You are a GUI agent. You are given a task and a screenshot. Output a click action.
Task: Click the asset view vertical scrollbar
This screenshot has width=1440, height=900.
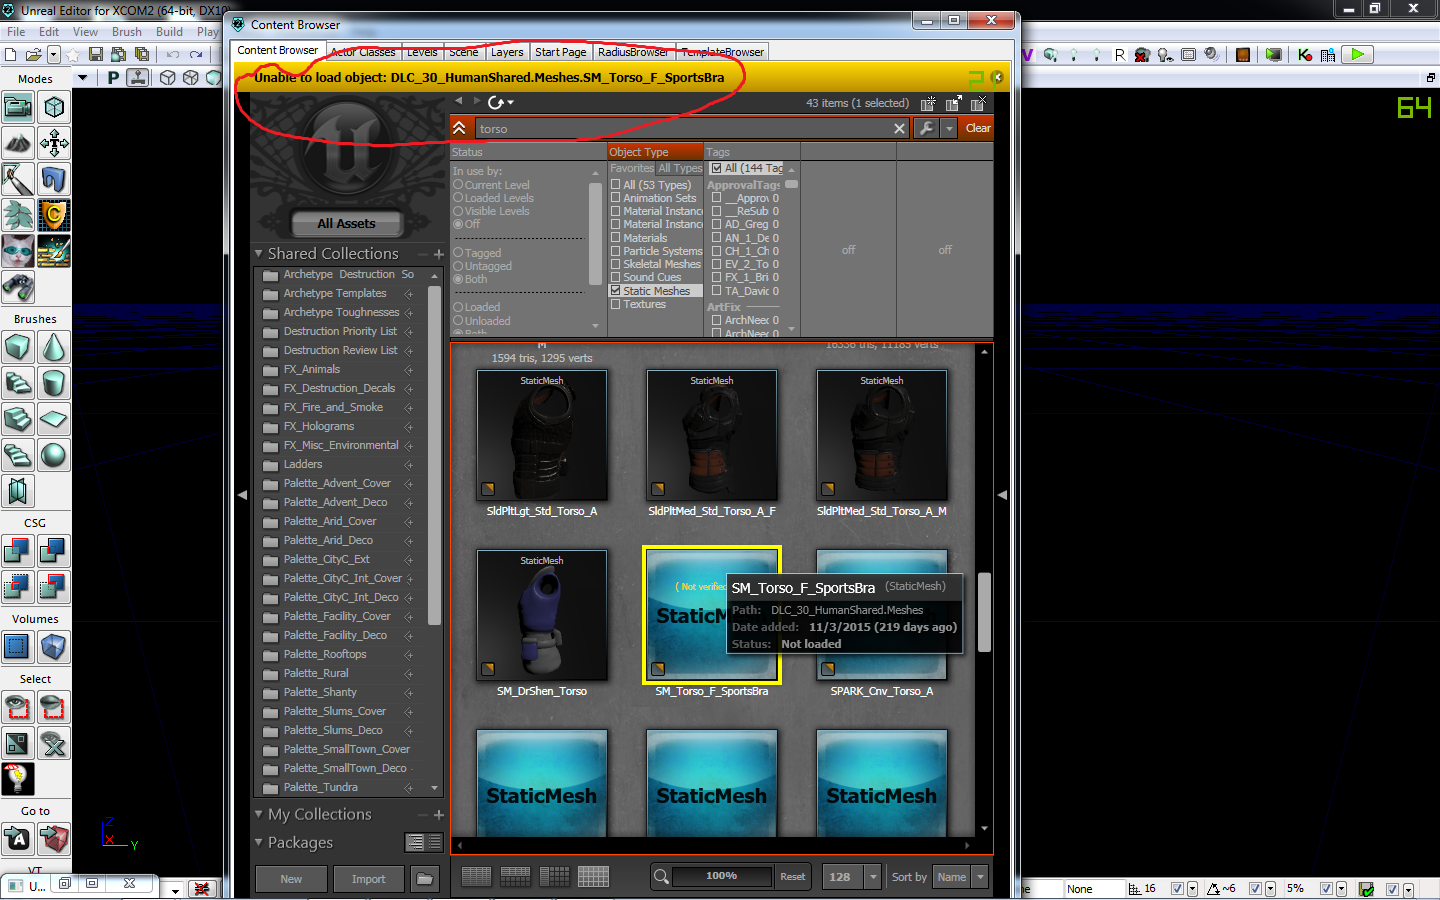point(984,613)
